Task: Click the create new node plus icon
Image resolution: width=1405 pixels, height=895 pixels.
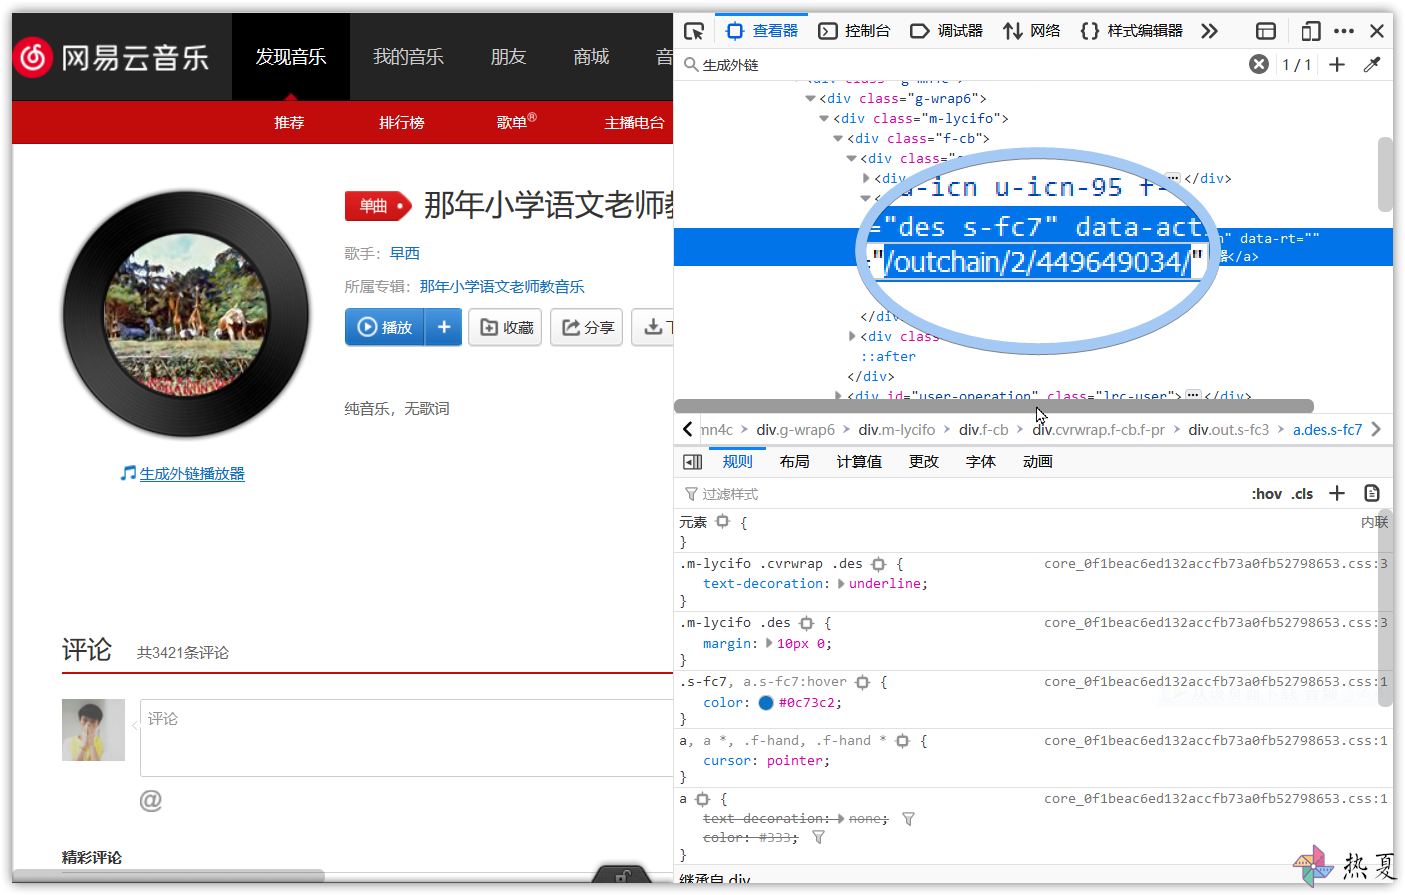Action: [x=1337, y=65]
